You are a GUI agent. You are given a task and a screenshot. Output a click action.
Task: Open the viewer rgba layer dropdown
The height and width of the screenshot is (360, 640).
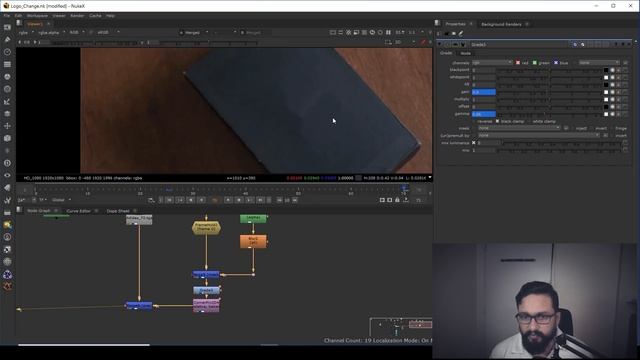point(26,32)
